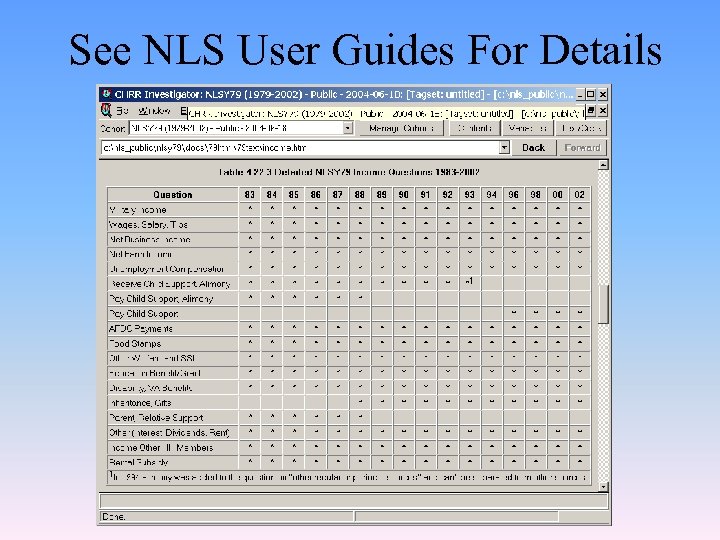Image resolution: width=720 pixels, height=540 pixels.
Task: Click the document icon left of the File menu
Action: 106,110
